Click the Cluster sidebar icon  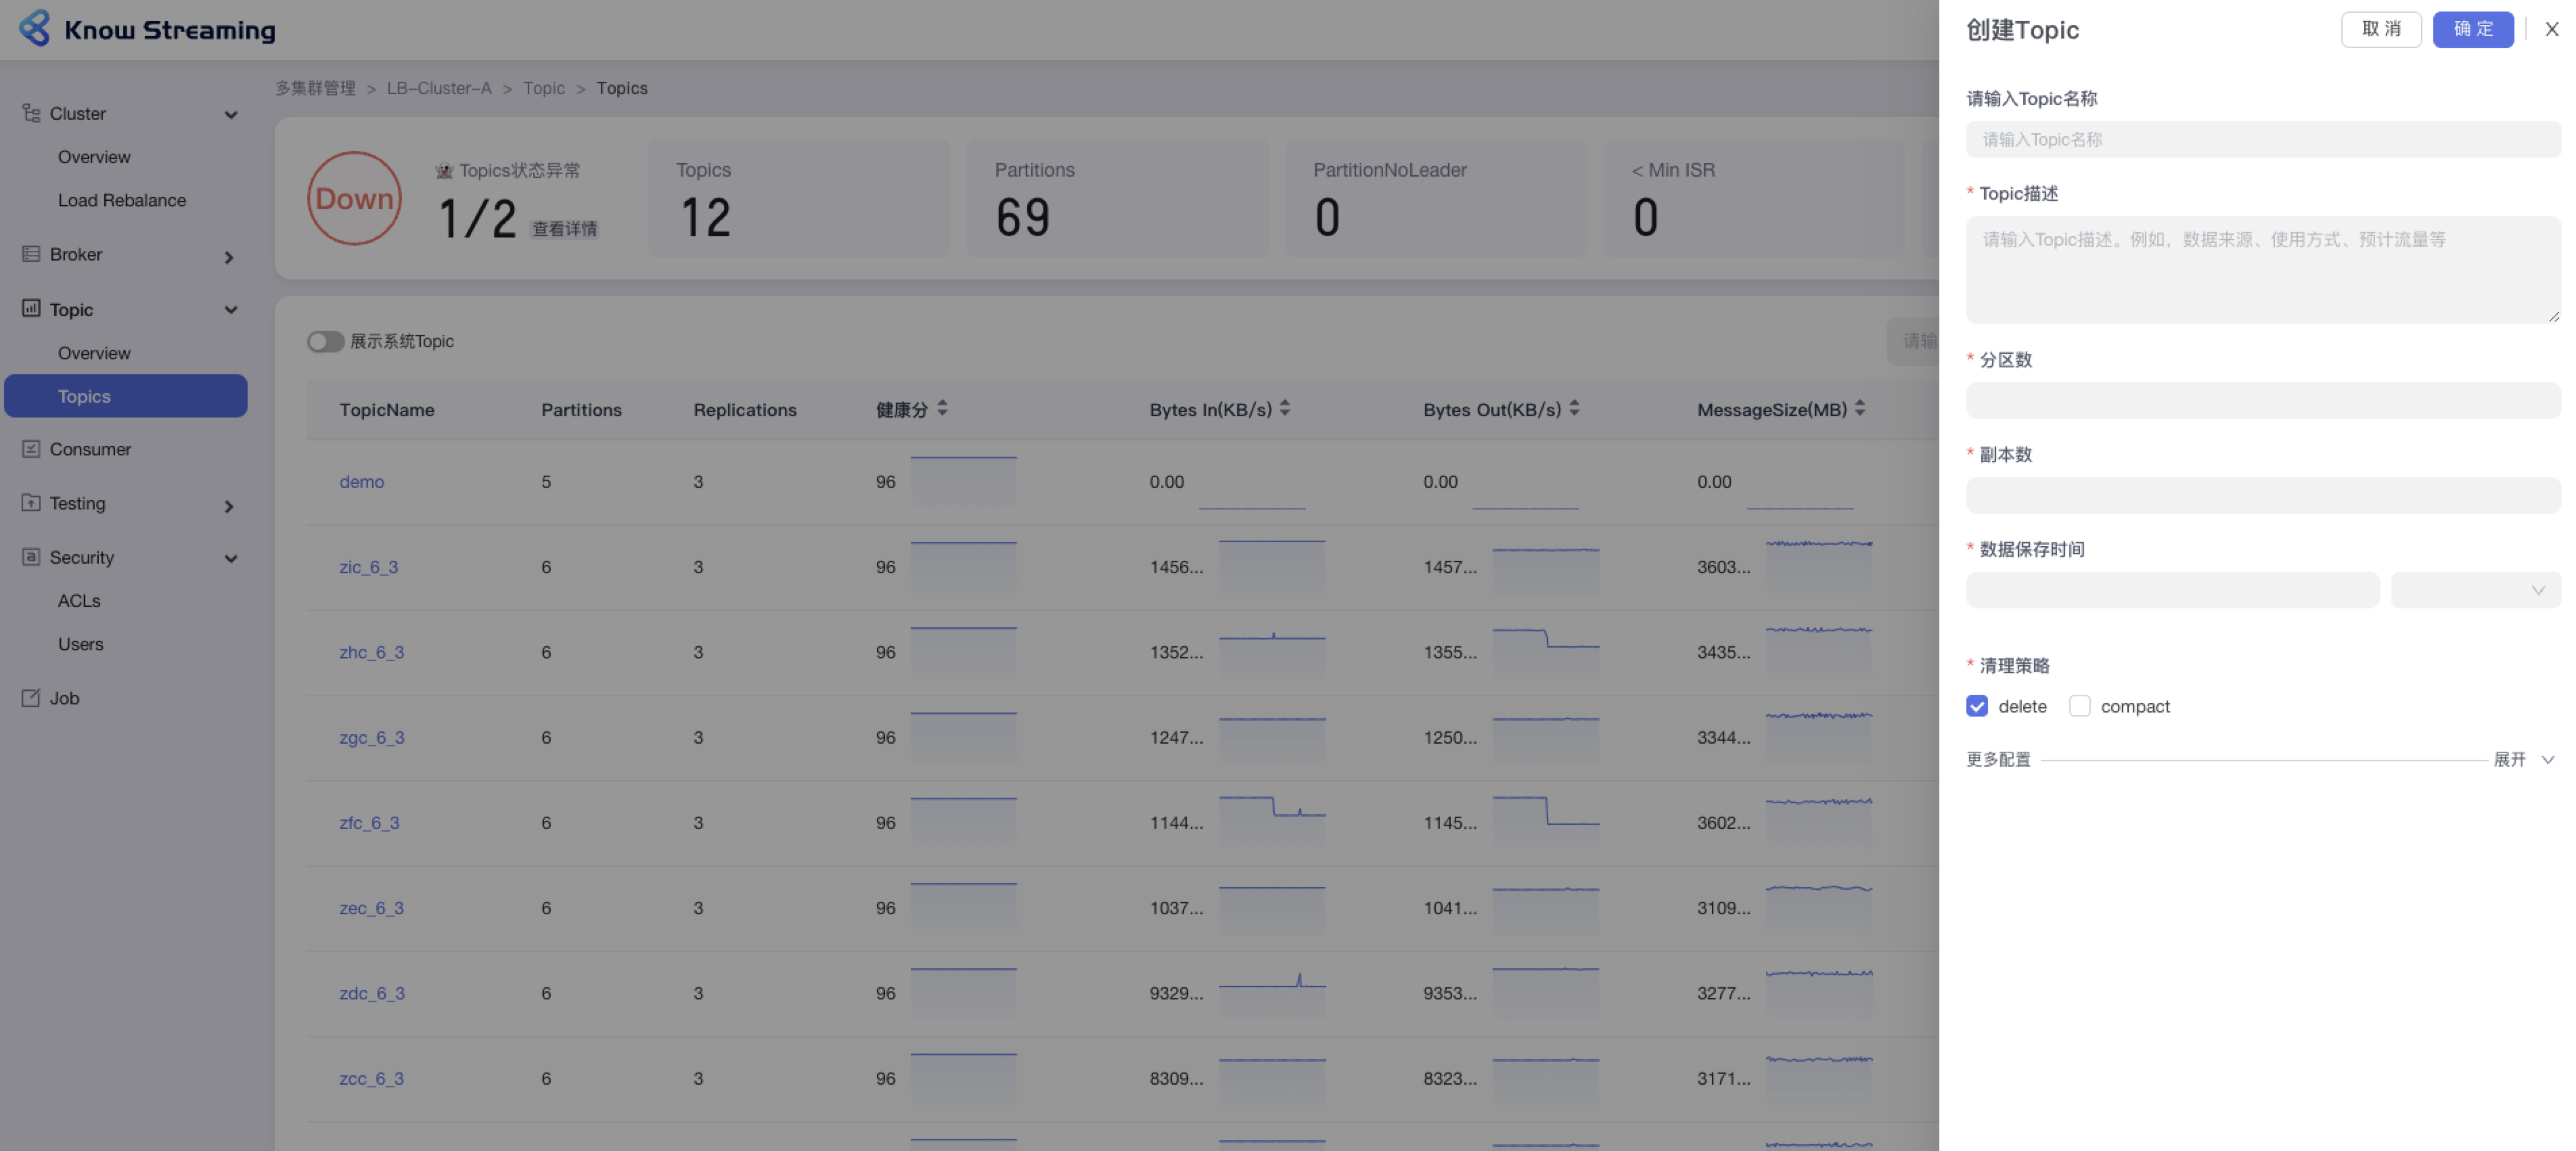click(31, 113)
